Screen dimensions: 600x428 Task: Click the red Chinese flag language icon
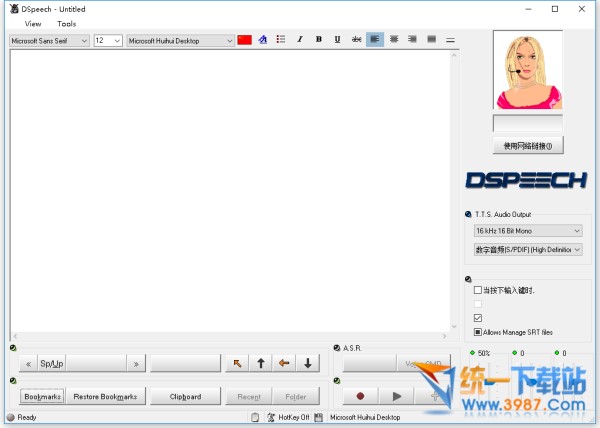point(245,39)
